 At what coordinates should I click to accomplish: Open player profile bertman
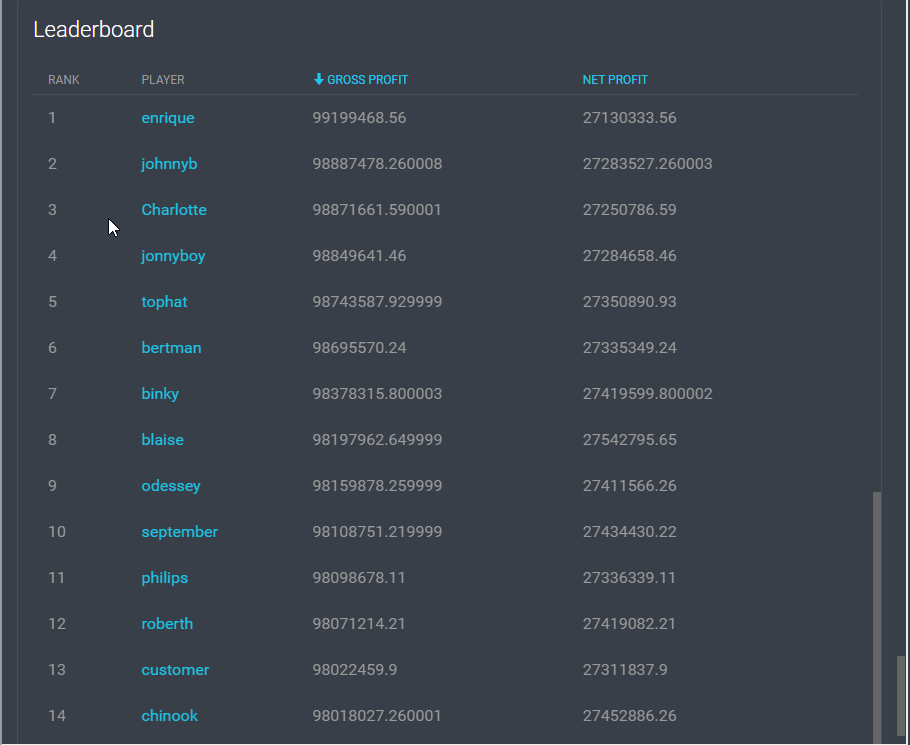coord(171,348)
